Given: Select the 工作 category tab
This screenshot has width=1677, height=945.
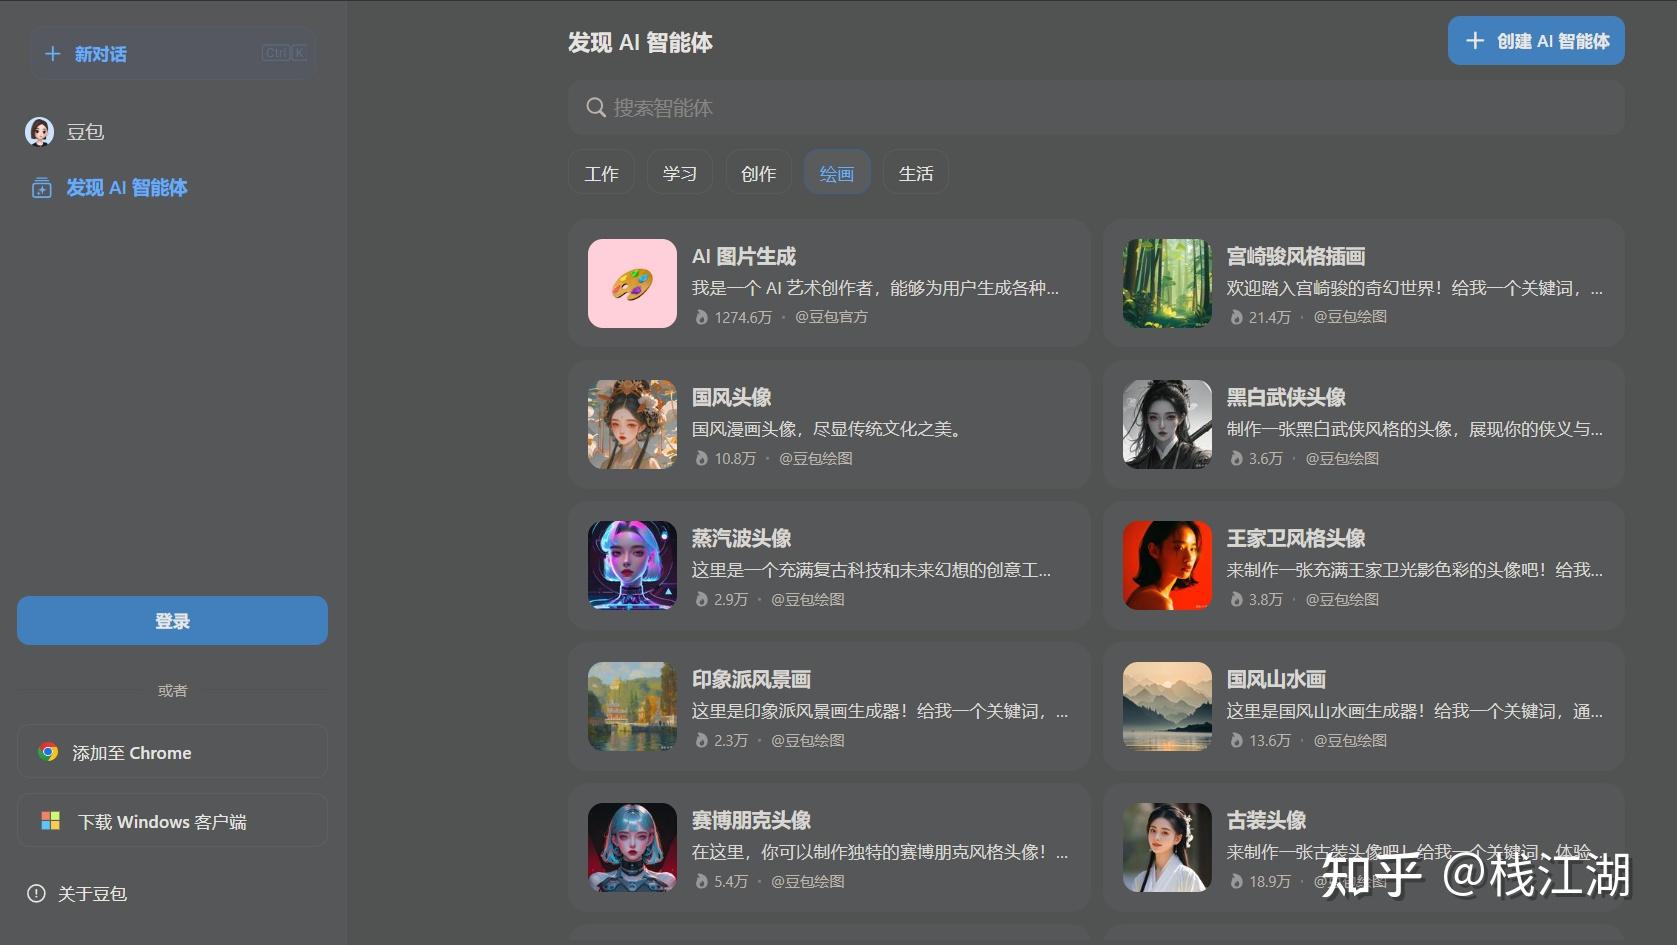Looking at the screenshot, I should (601, 173).
